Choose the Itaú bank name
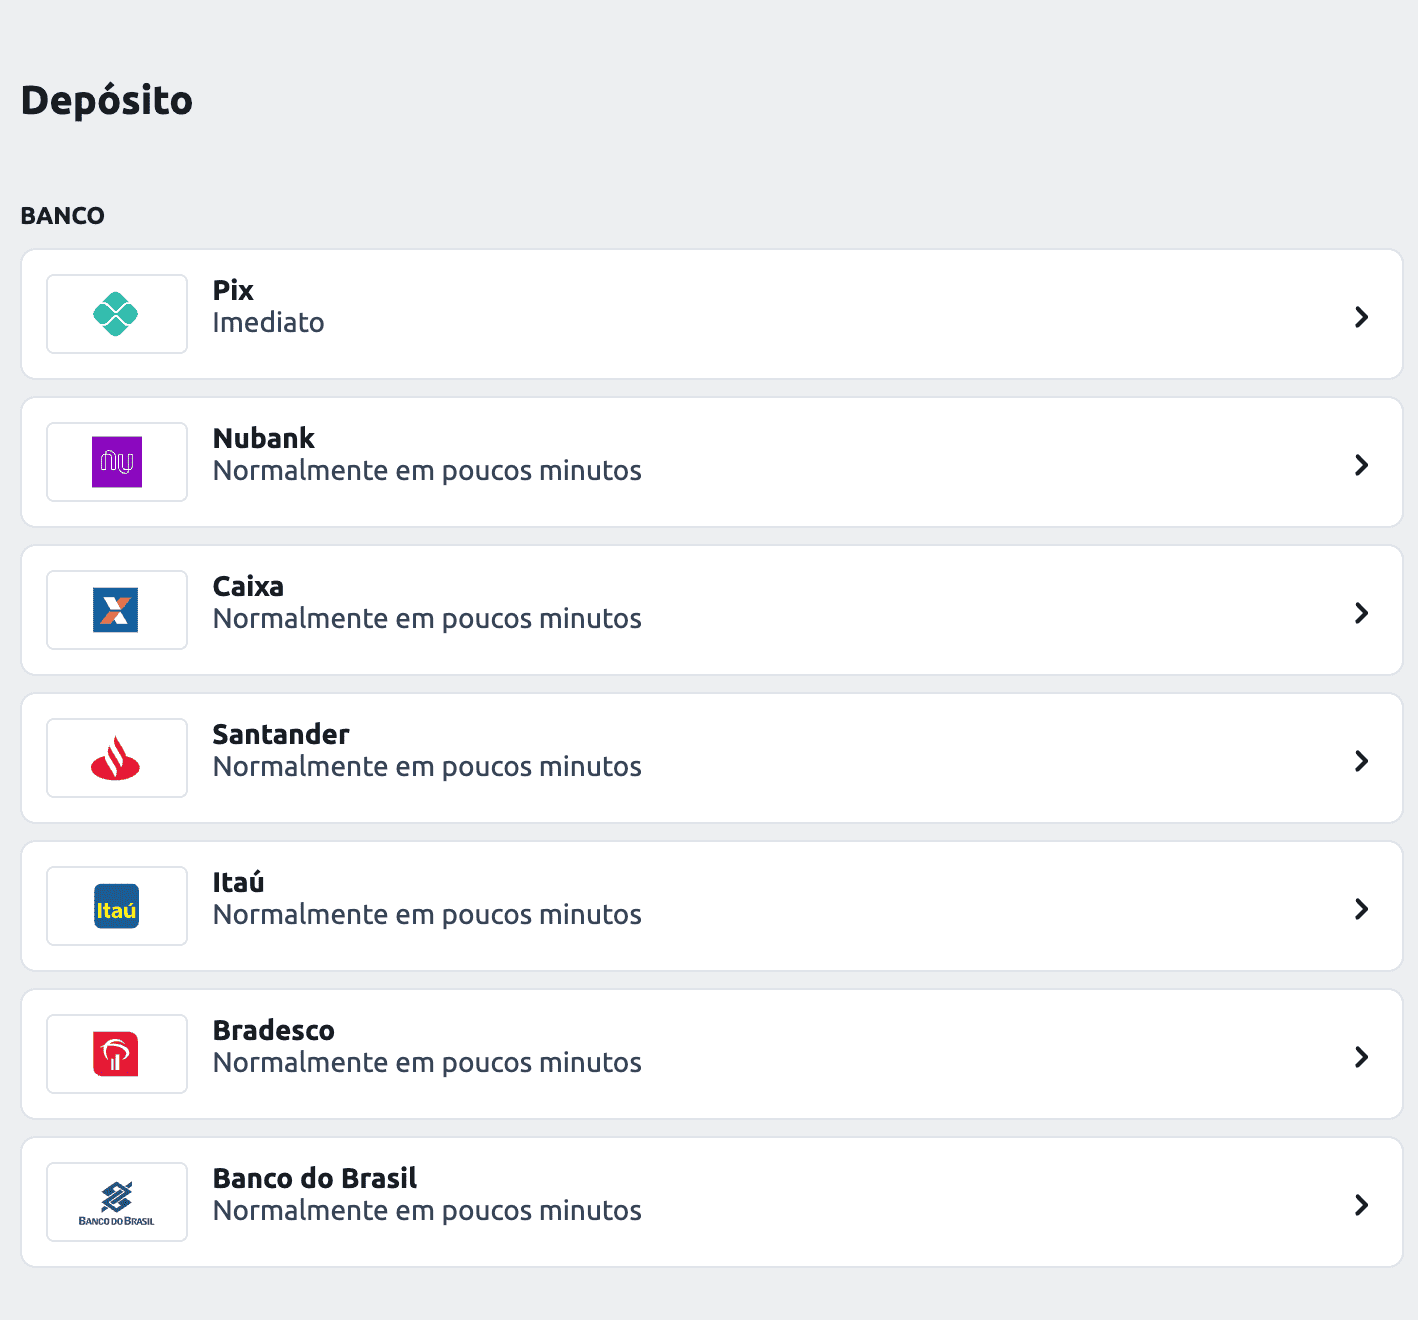The width and height of the screenshot is (1418, 1320). click(239, 882)
